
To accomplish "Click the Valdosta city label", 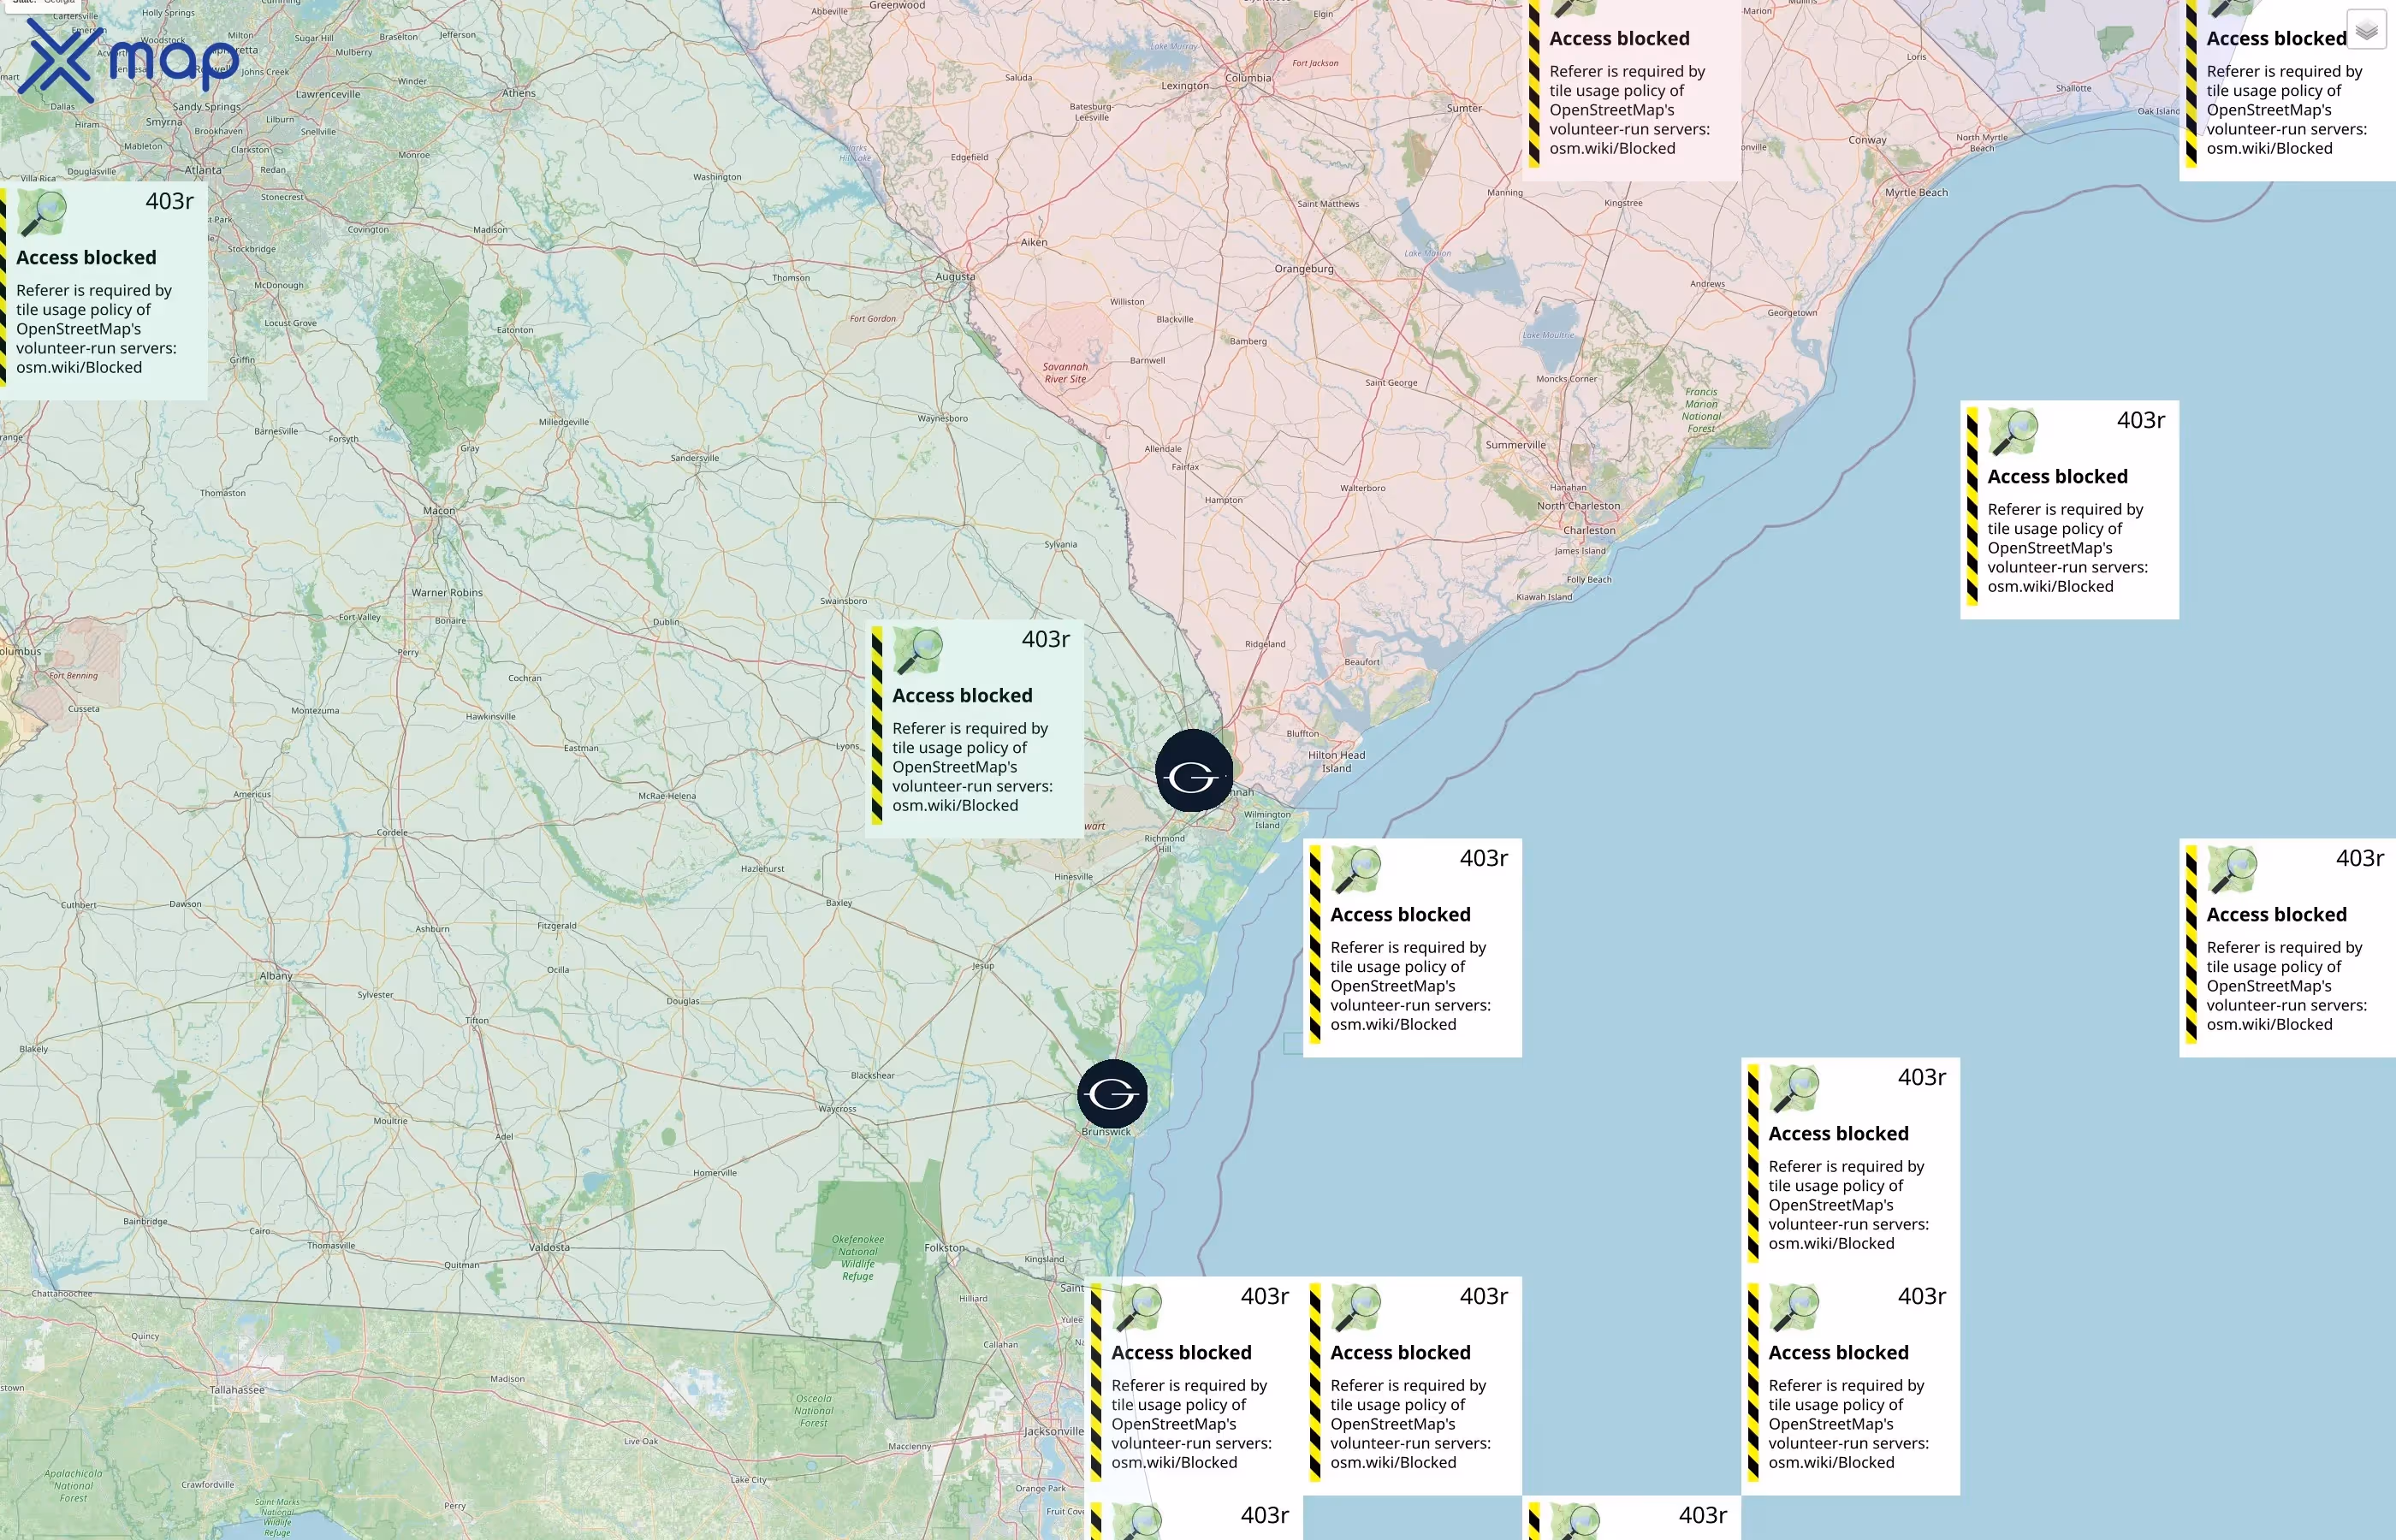I will click(549, 1248).
